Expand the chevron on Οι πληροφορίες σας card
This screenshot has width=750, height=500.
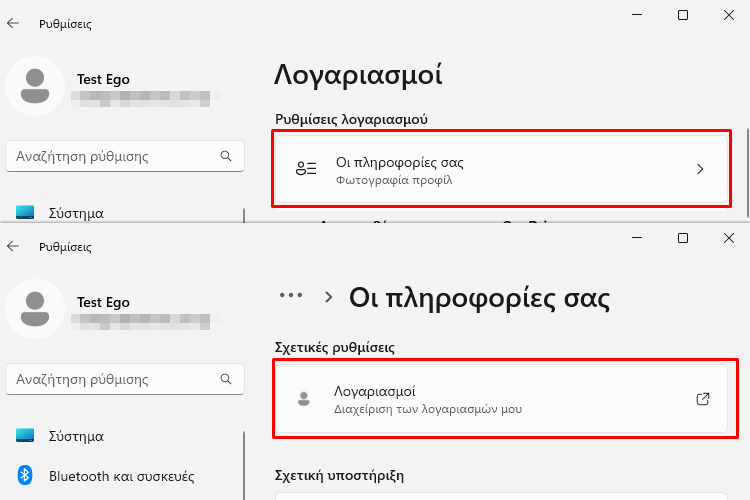700,169
